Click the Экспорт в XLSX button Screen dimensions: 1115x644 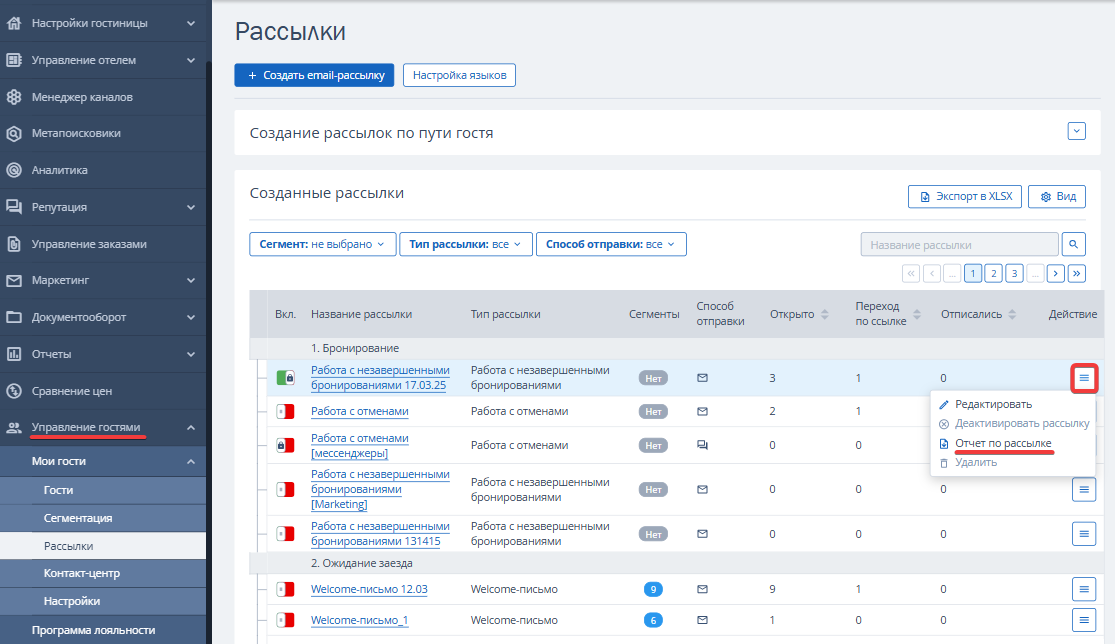tap(965, 196)
